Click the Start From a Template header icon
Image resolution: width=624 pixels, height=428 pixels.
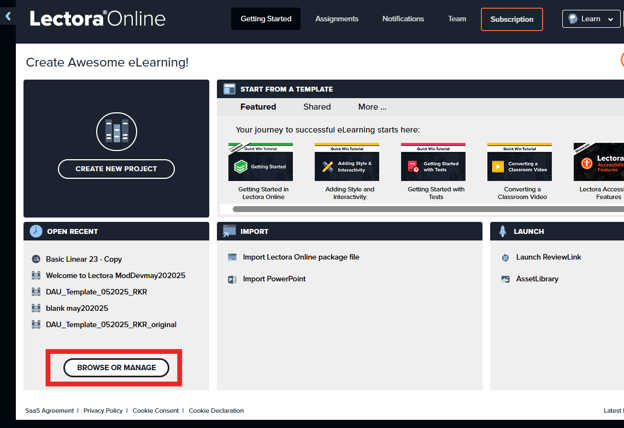(230, 89)
